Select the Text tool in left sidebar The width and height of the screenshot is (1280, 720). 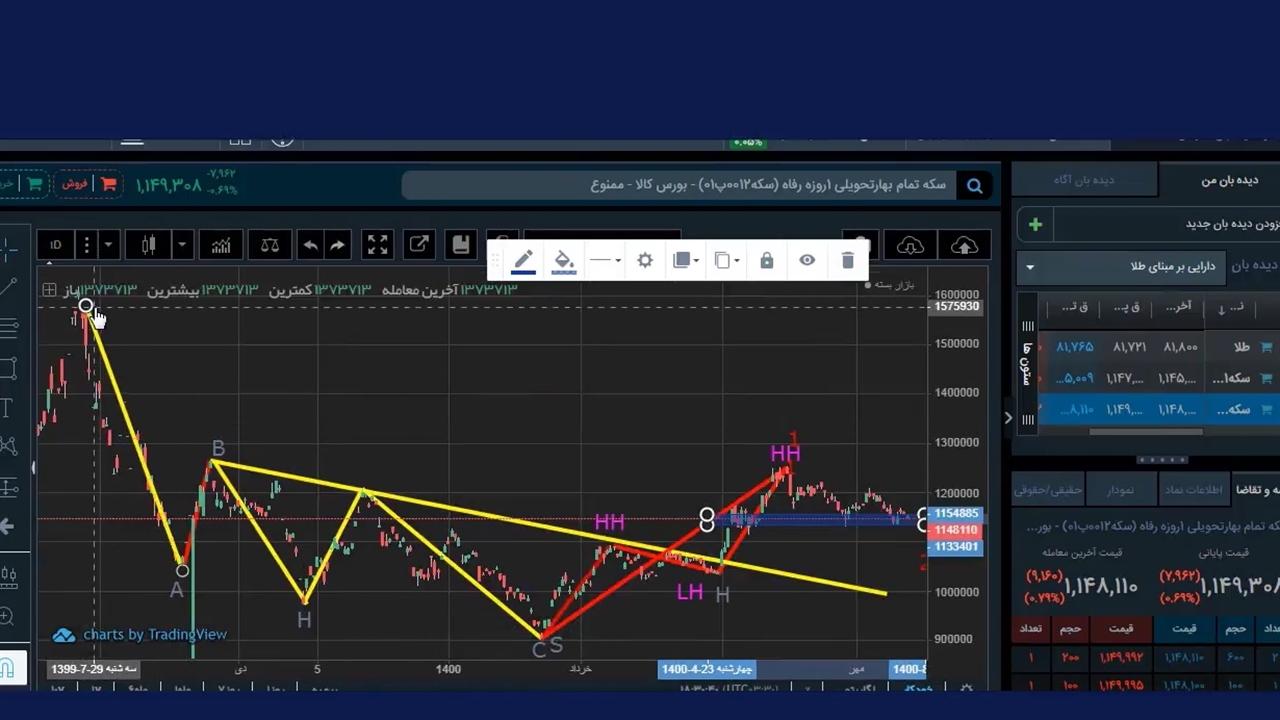coord(7,407)
